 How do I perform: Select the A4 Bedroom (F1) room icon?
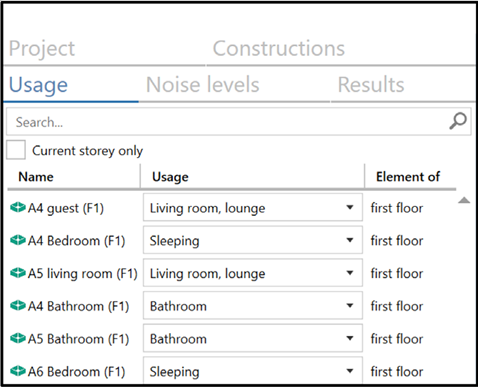click(x=18, y=240)
